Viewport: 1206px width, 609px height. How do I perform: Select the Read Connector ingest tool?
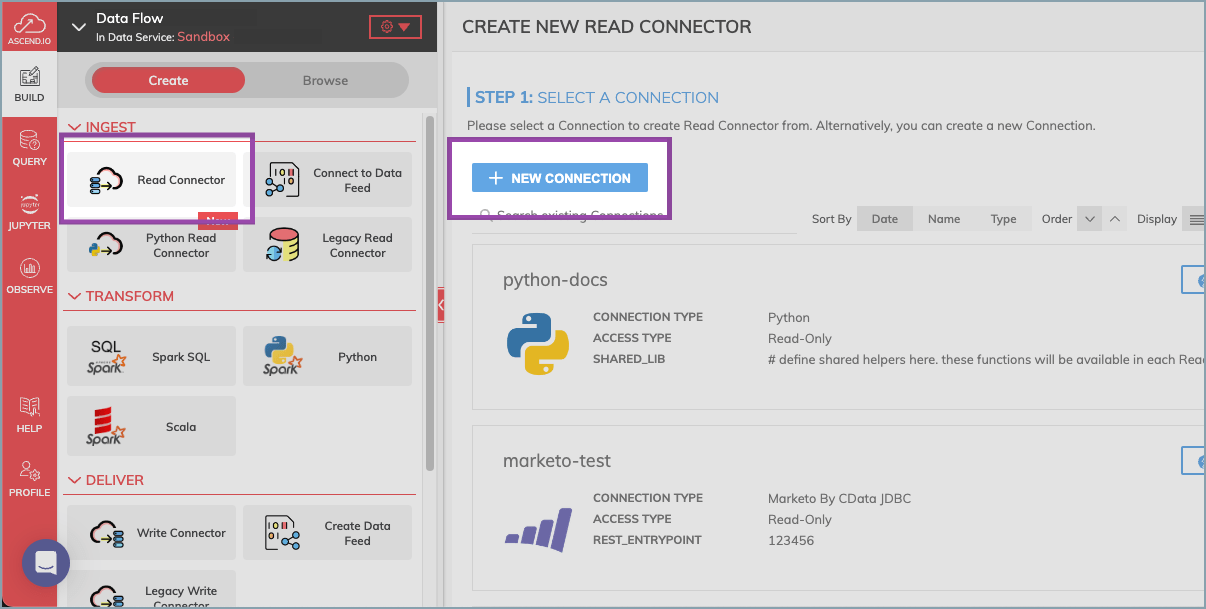[x=151, y=179]
